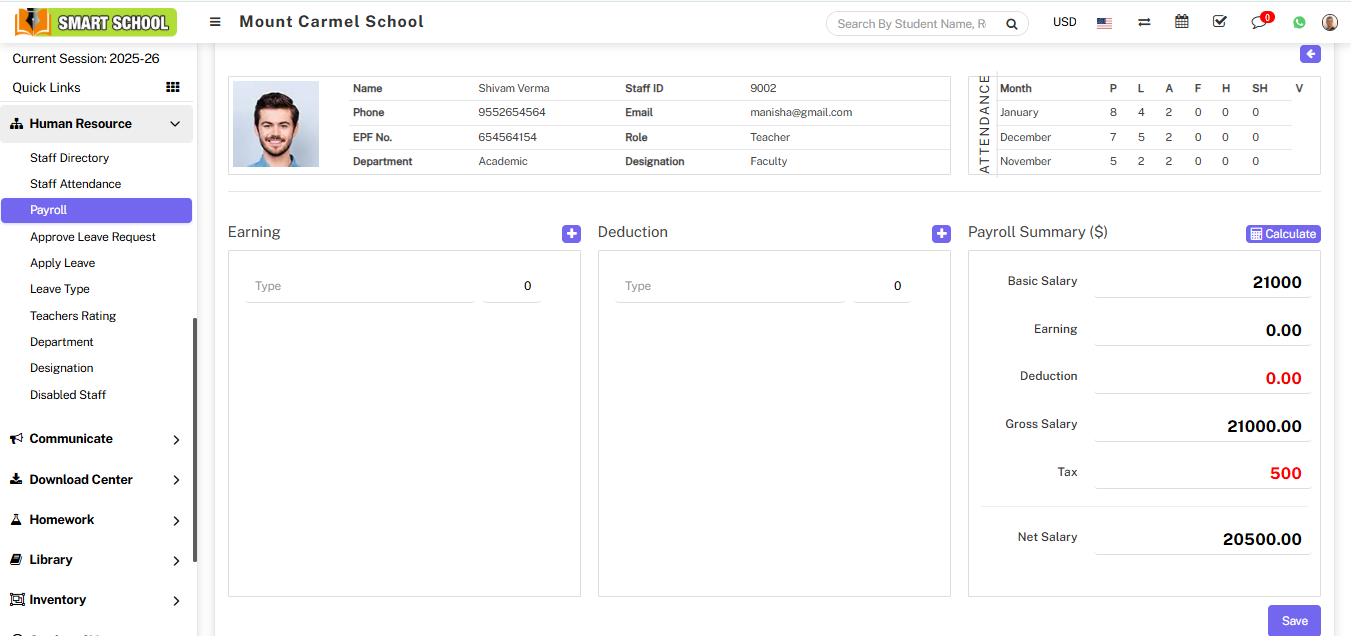
Task: Click the Quick Links grid icon
Action: (x=172, y=87)
